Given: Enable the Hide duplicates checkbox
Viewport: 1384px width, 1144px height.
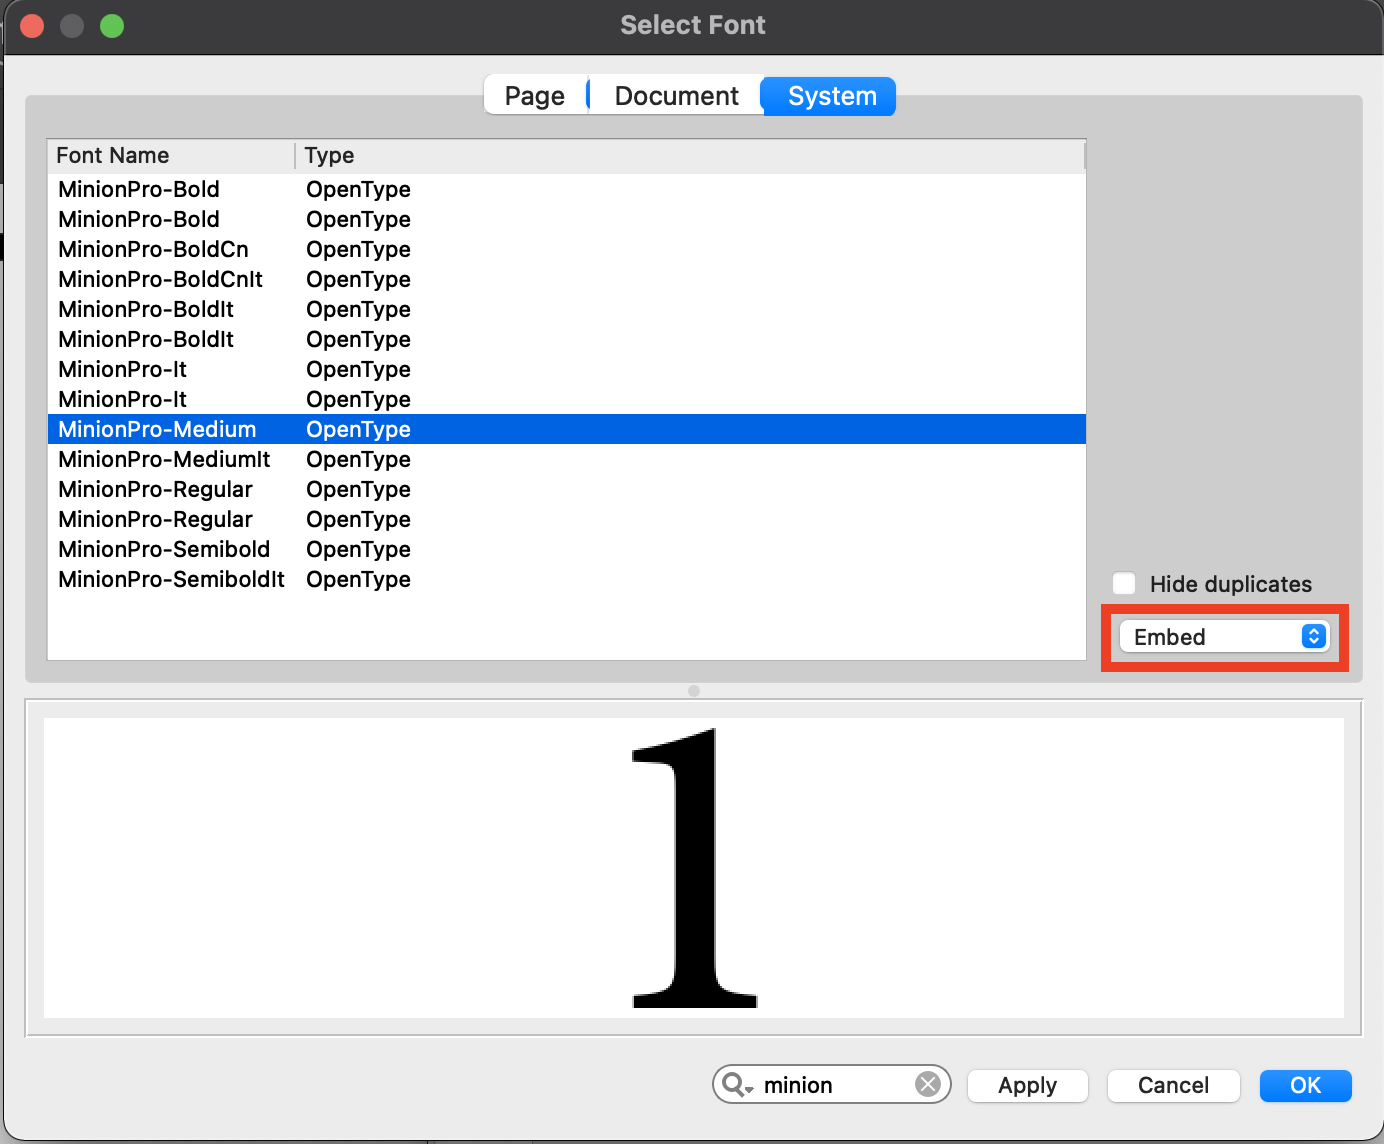Looking at the screenshot, I should (x=1124, y=583).
